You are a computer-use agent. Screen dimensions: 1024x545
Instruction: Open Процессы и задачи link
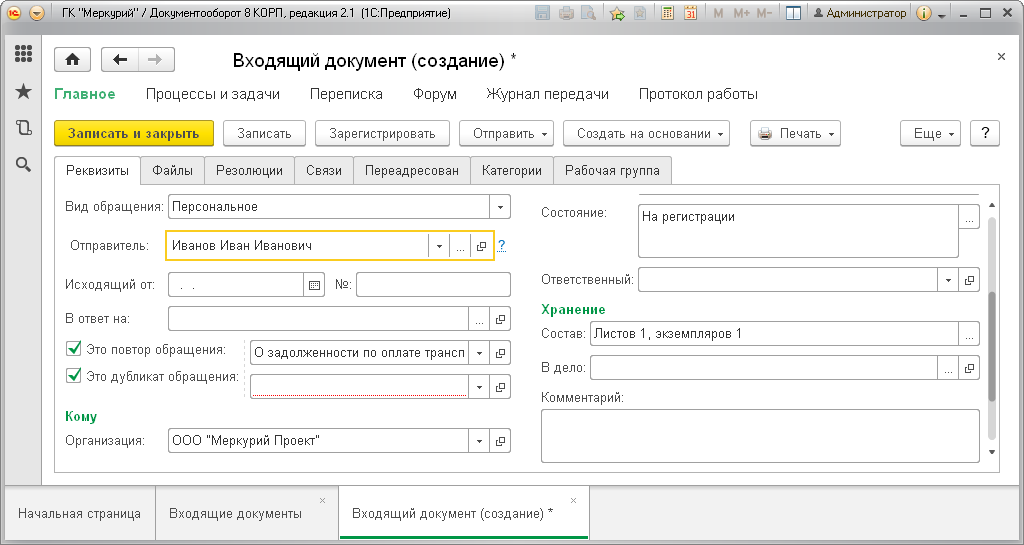click(213, 94)
